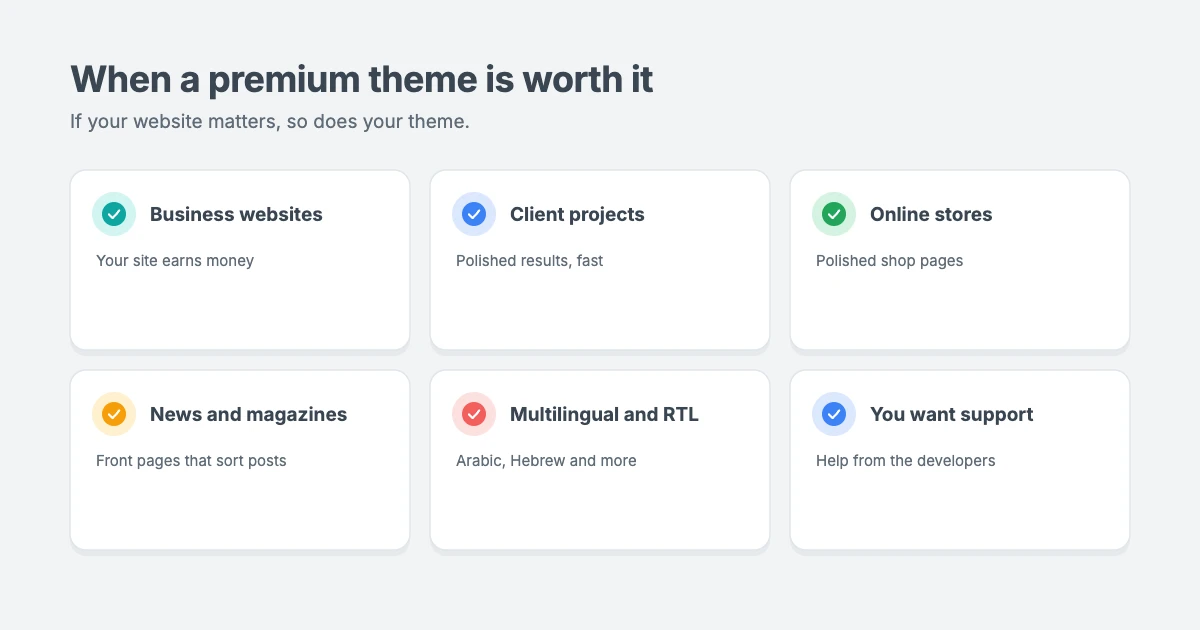Click the green checkmark icon beside Online stores
Viewport: 1200px width, 630px height.
[x=834, y=214]
